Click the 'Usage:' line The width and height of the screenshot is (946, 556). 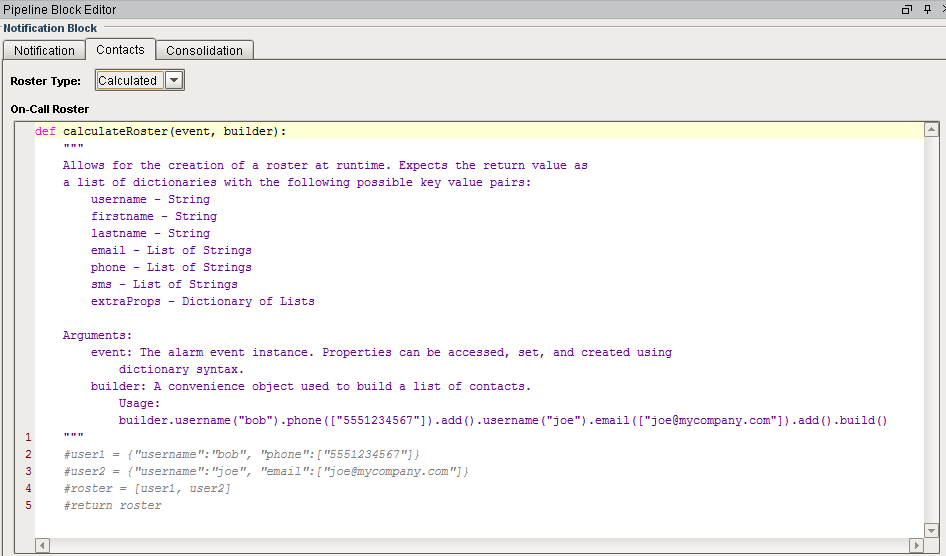139,403
